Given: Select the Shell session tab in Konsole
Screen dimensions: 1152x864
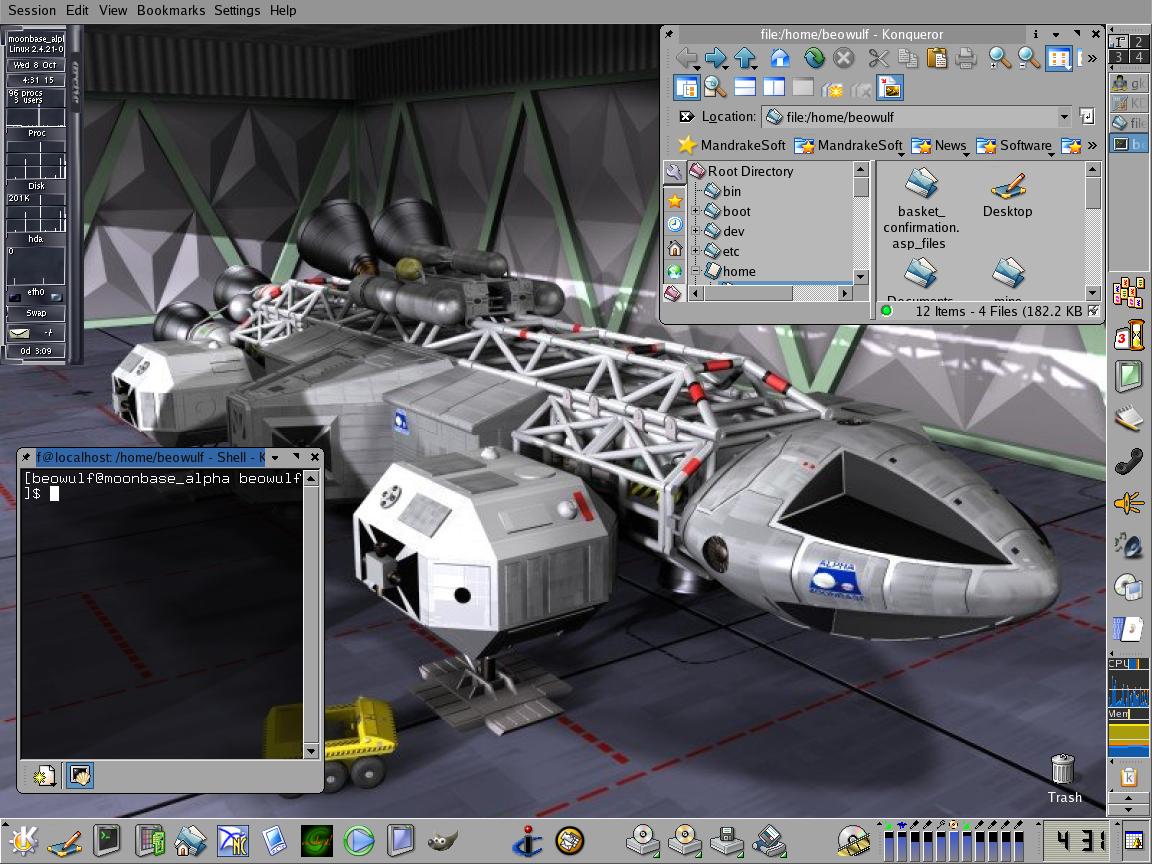Looking at the screenshot, I should tap(79, 775).
